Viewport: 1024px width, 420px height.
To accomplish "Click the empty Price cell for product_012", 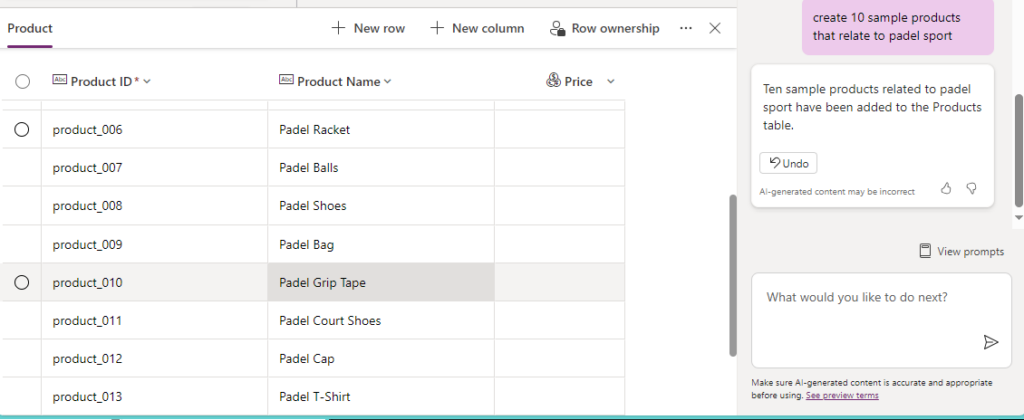I will (x=560, y=358).
